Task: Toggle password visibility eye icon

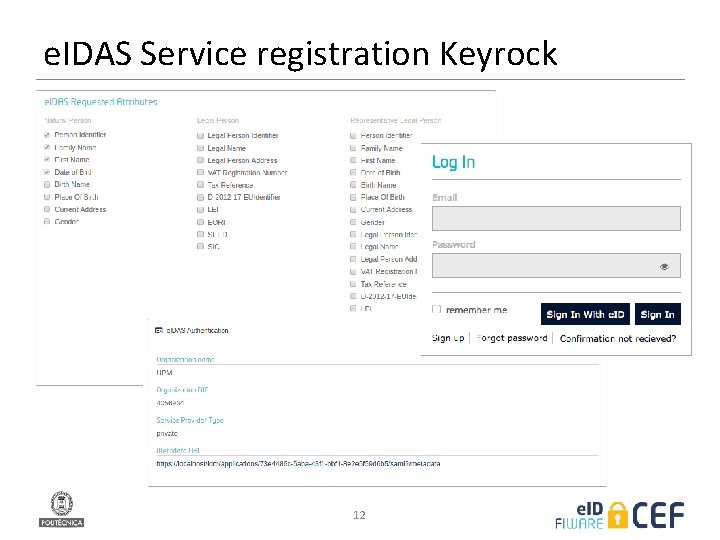Action: coord(664,266)
